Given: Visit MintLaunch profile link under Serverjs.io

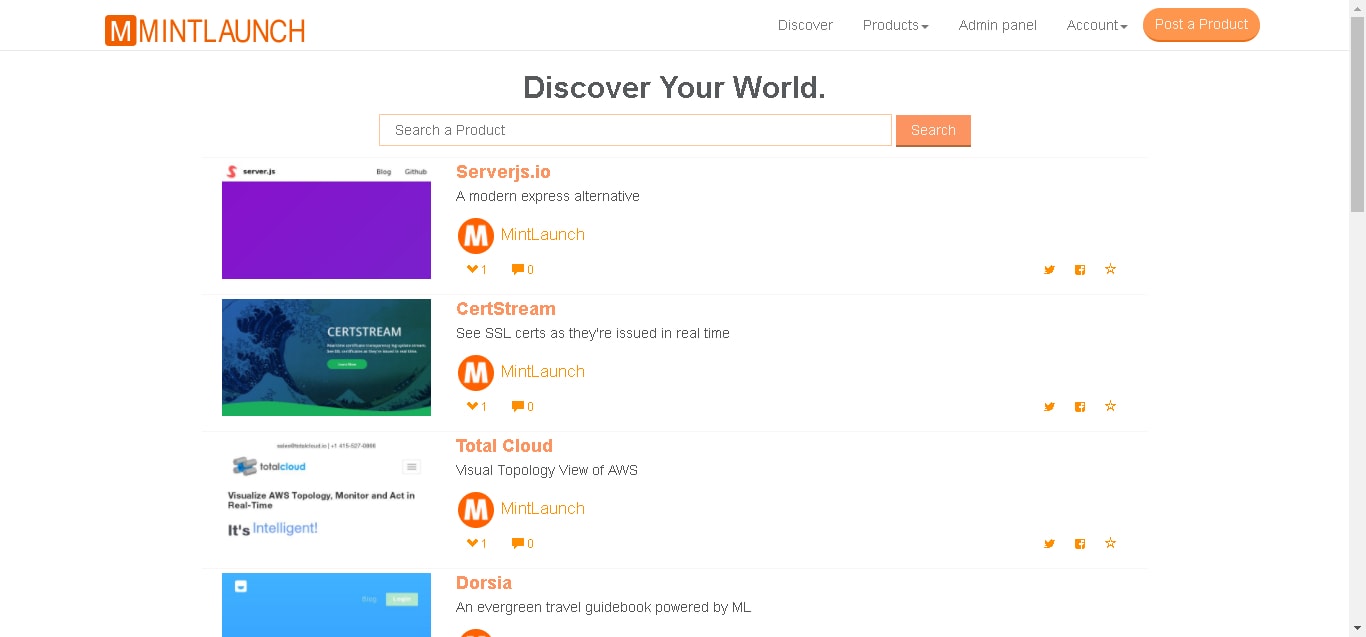Looking at the screenshot, I should 543,234.
